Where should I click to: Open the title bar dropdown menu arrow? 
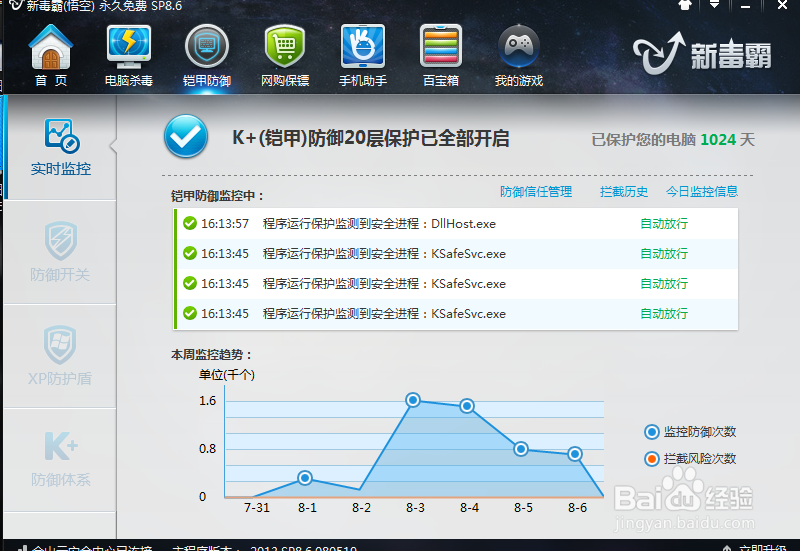tap(714, 5)
